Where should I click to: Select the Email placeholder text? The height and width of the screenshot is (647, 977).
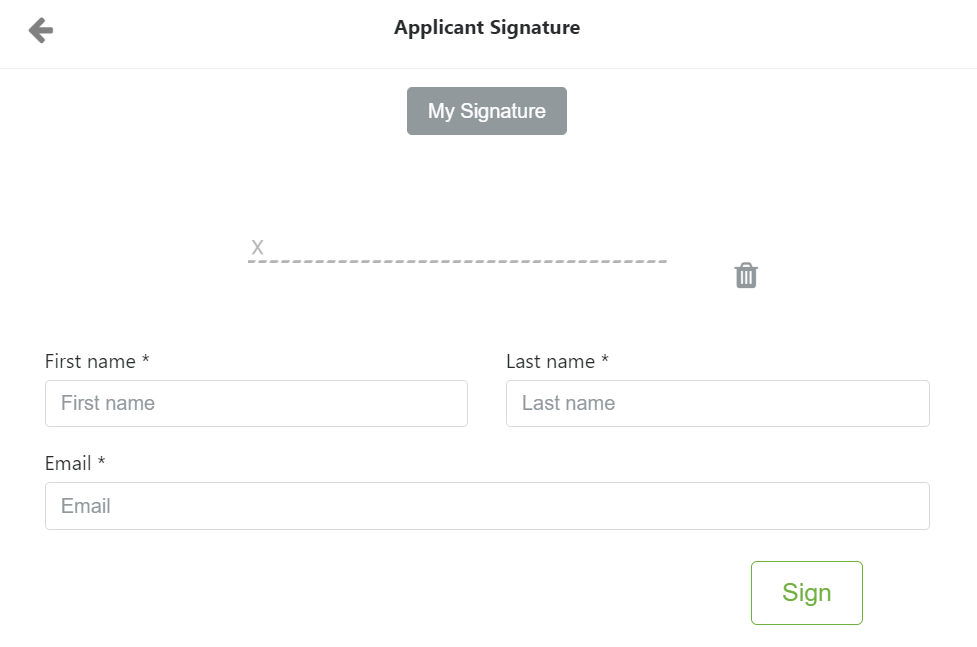pos(85,506)
